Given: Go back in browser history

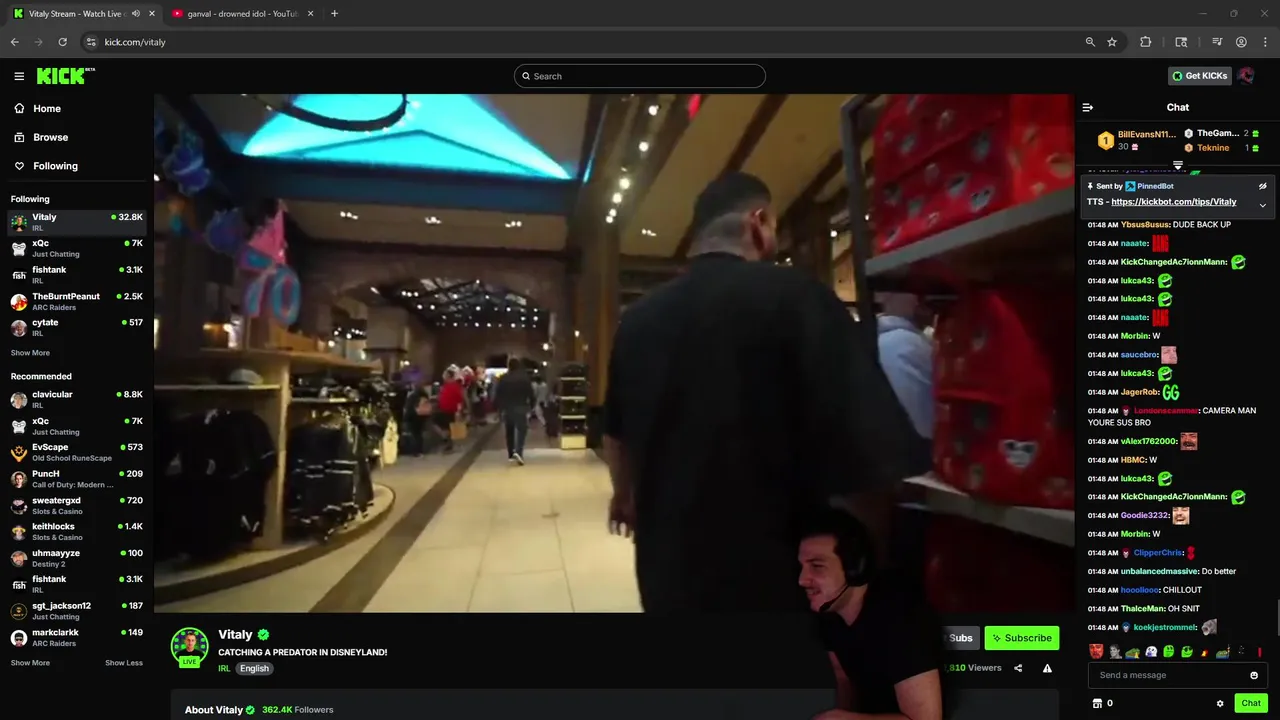Looking at the screenshot, I should [14, 42].
